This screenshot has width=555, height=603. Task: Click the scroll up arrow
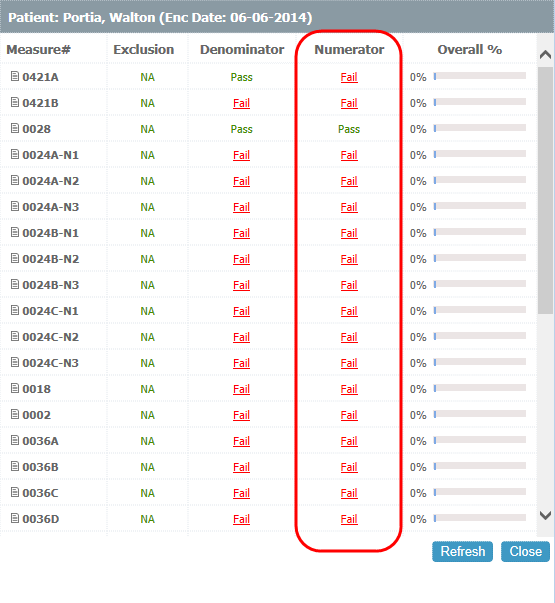[545, 55]
